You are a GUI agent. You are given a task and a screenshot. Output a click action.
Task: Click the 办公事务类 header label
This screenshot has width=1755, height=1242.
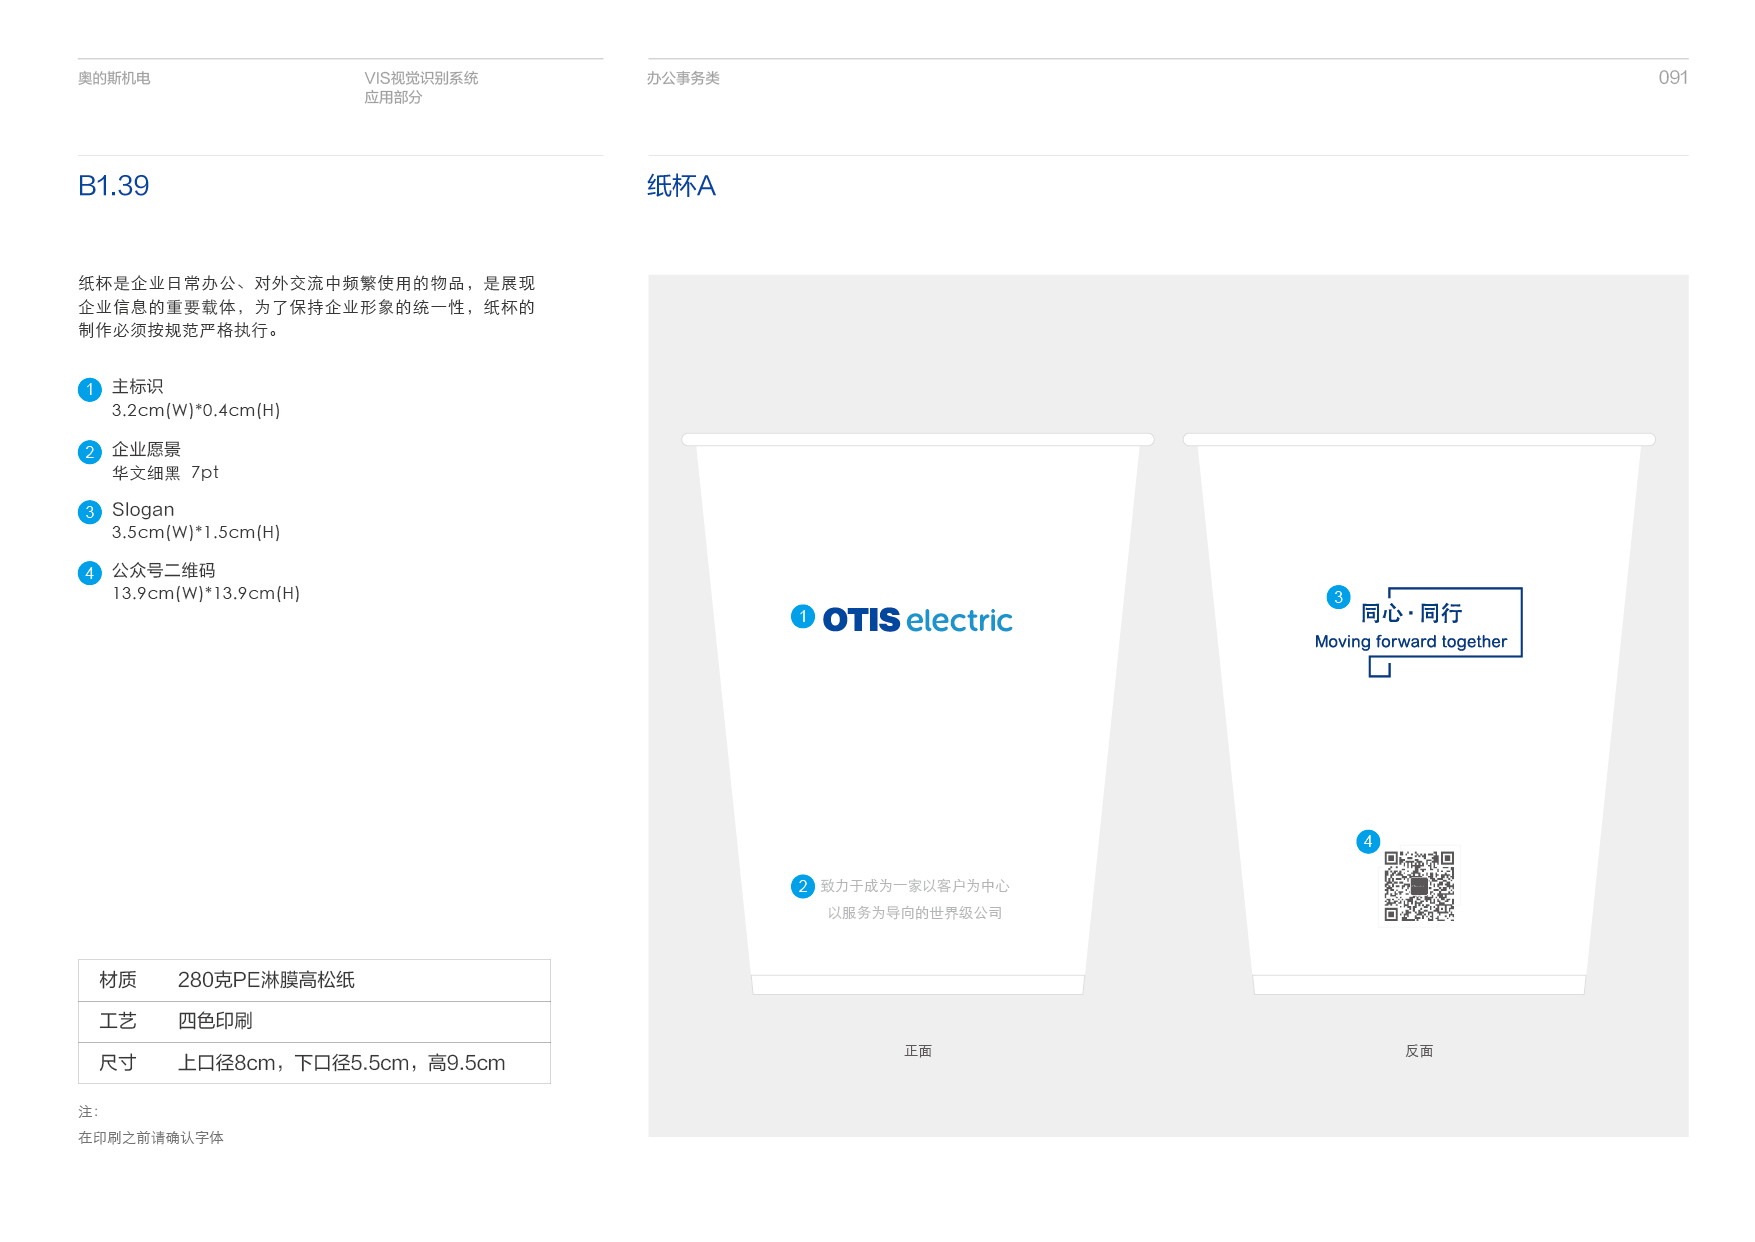coord(683,78)
